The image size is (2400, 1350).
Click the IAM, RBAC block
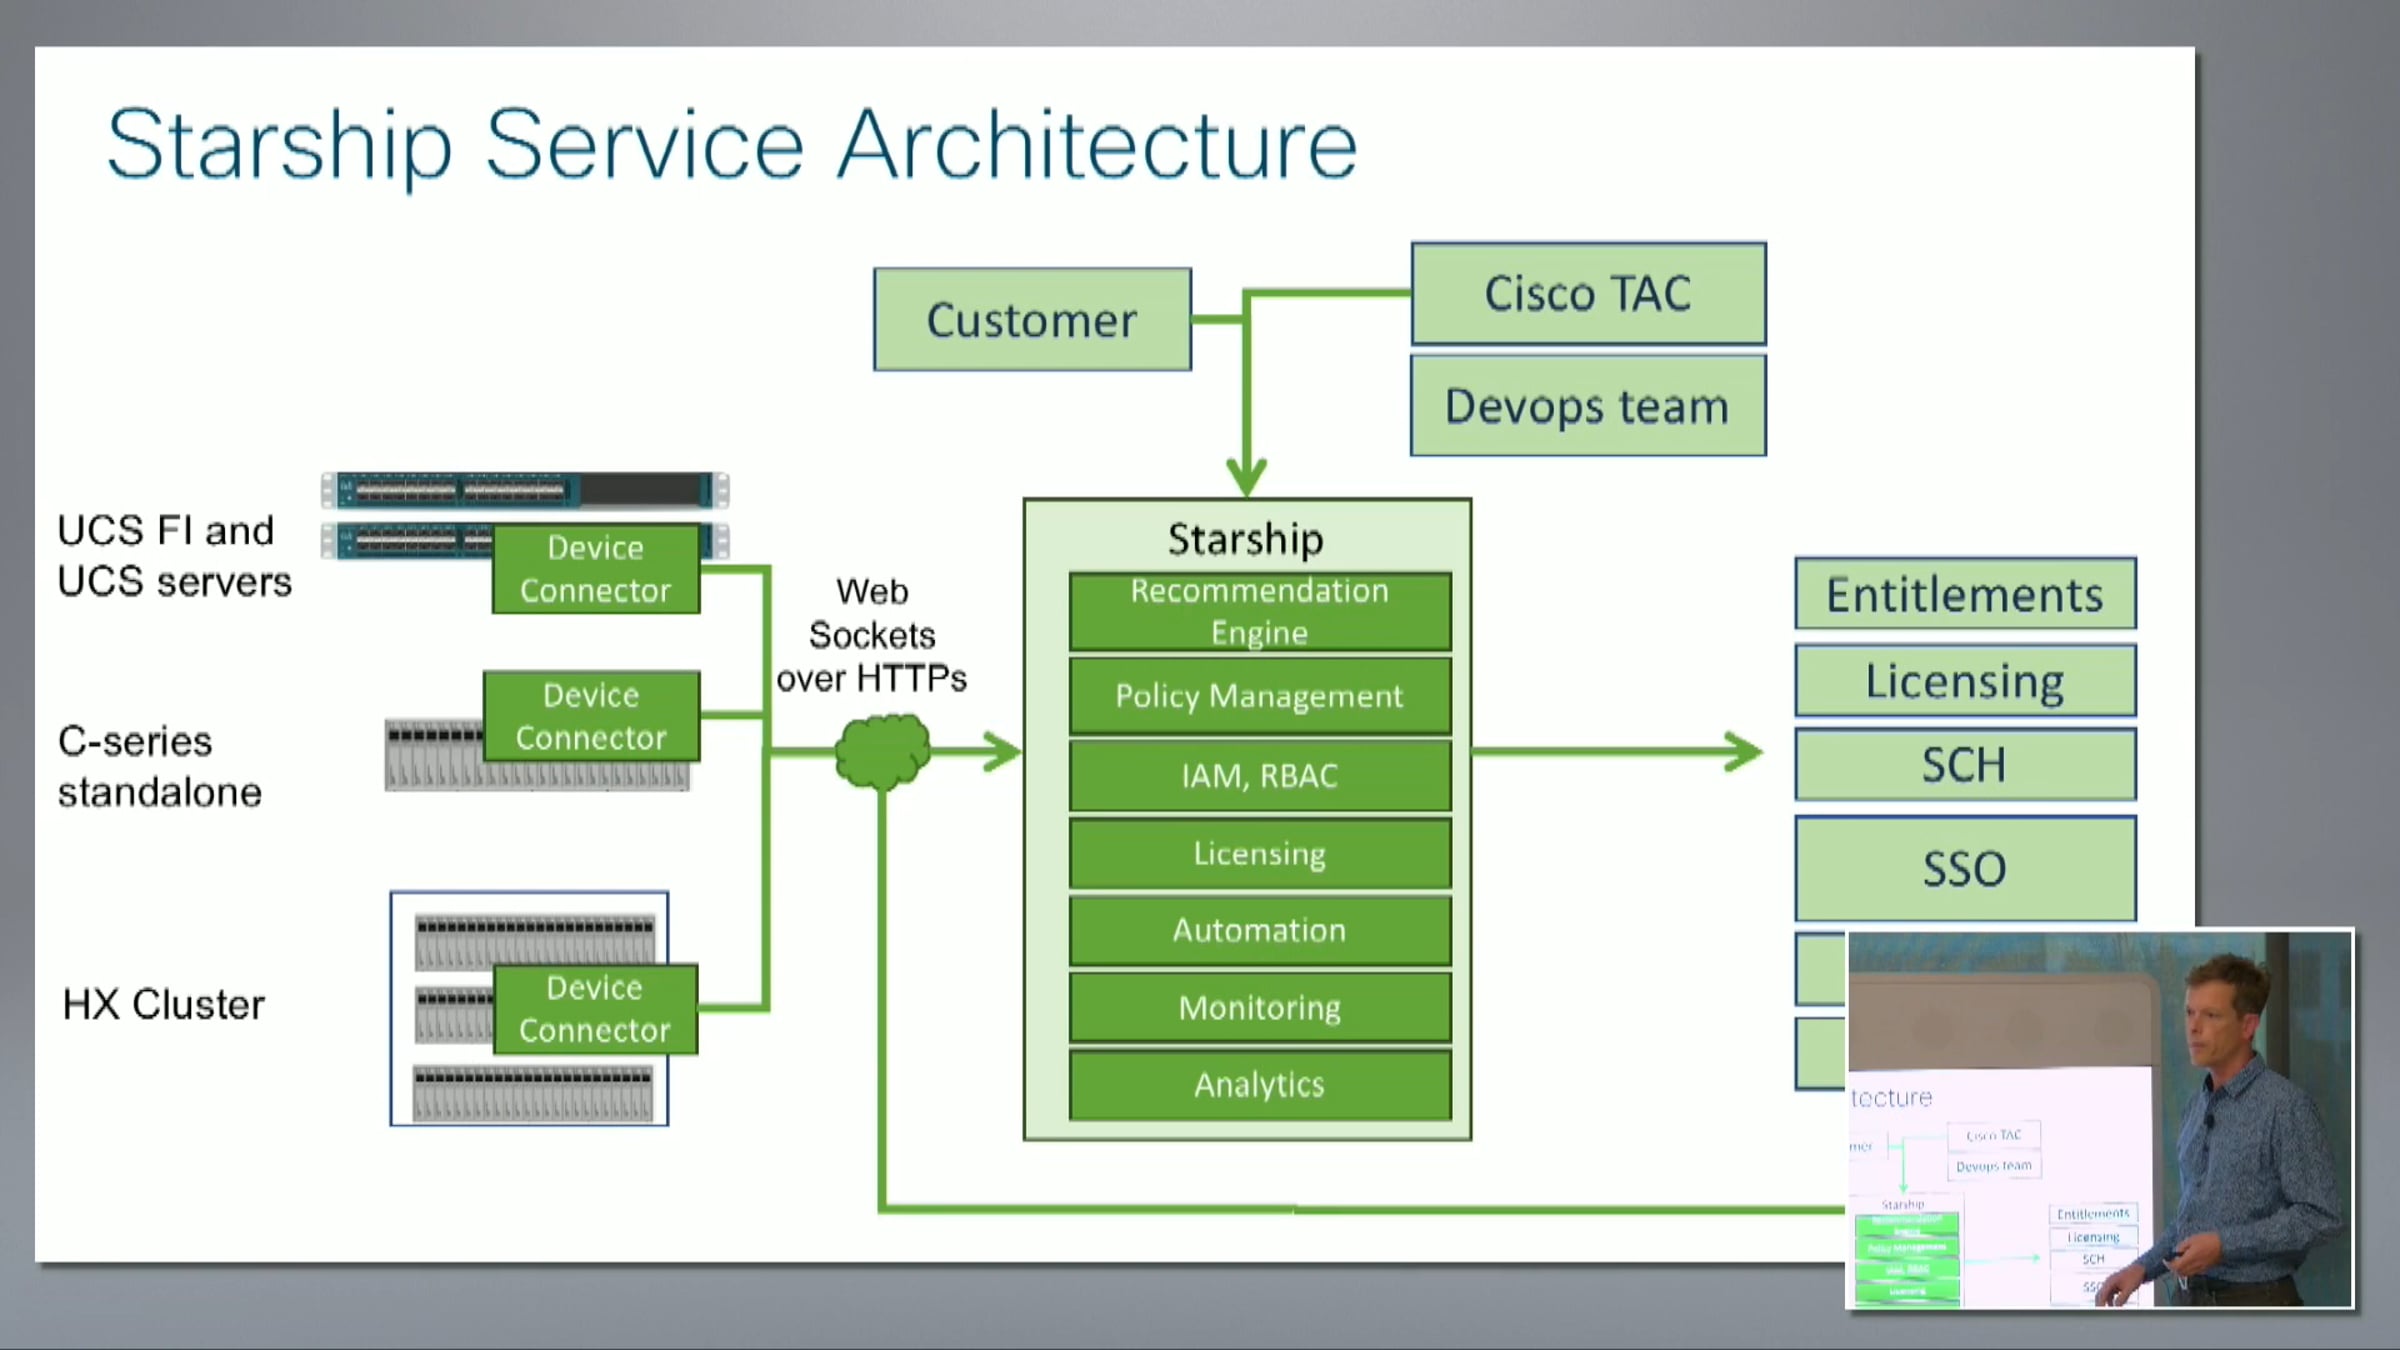pyautogui.click(x=1259, y=776)
